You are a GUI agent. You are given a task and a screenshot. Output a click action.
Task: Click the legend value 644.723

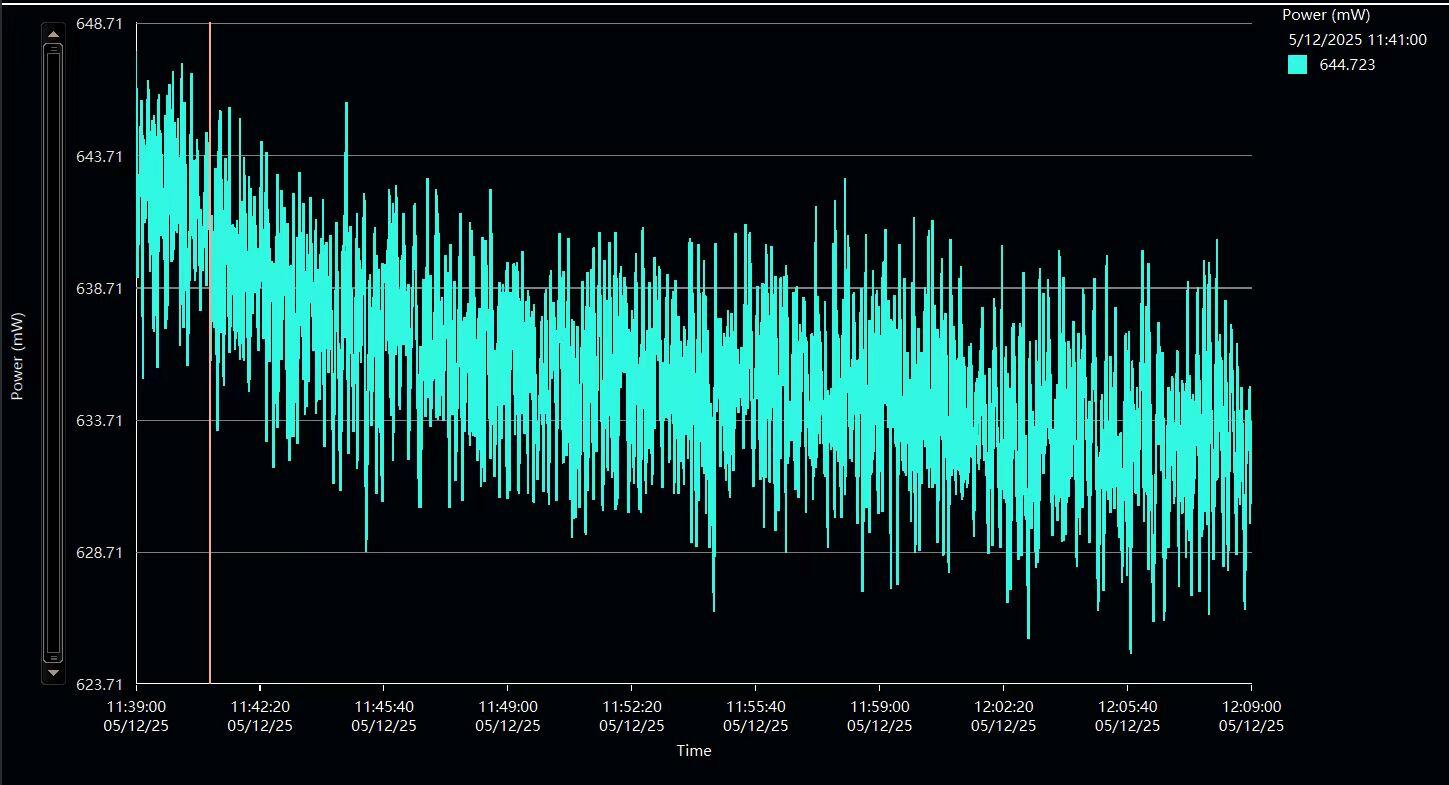pos(1347,65)
